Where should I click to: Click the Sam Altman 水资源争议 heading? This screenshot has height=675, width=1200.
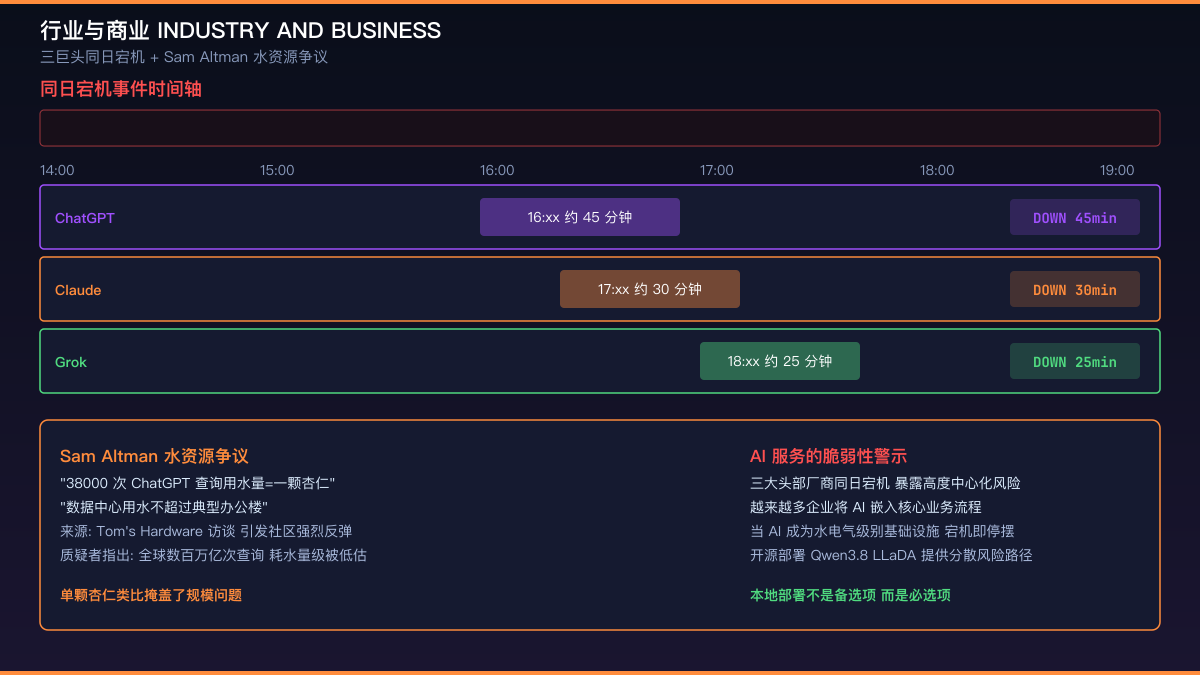click(x=154, y=456)
